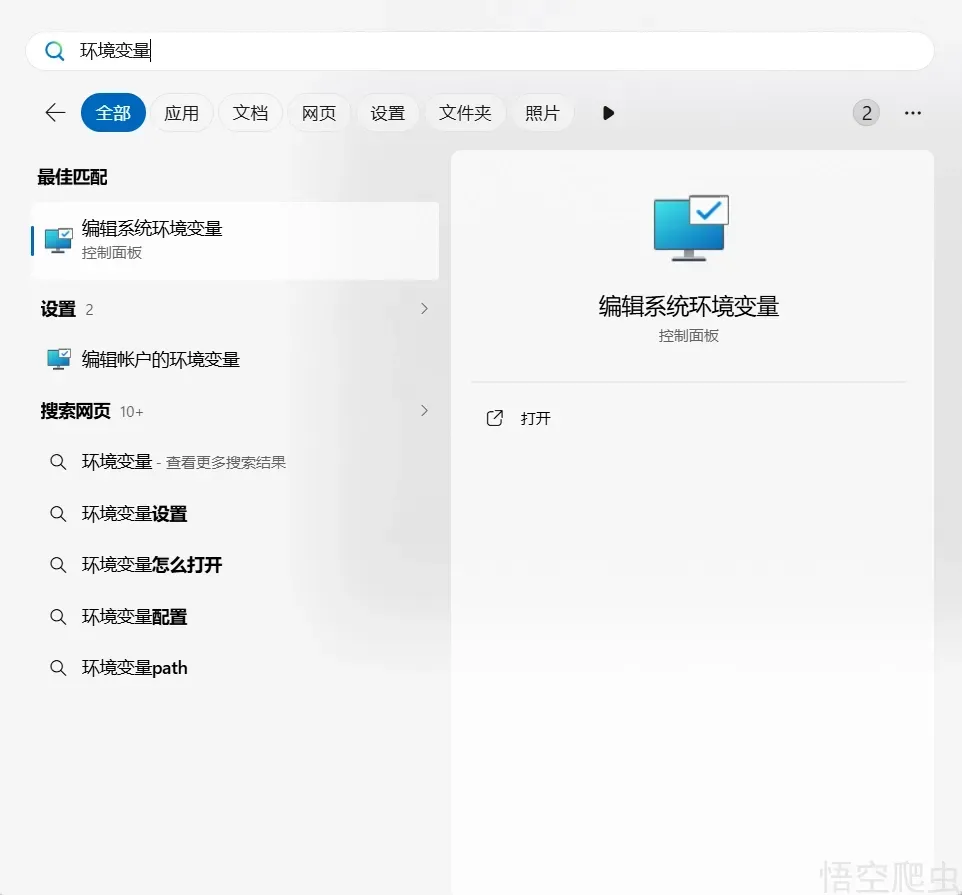The width and height of the screenshot is (962, 895).
Task: Select the 文档 filter tab
Action: [x=250, y=113]
